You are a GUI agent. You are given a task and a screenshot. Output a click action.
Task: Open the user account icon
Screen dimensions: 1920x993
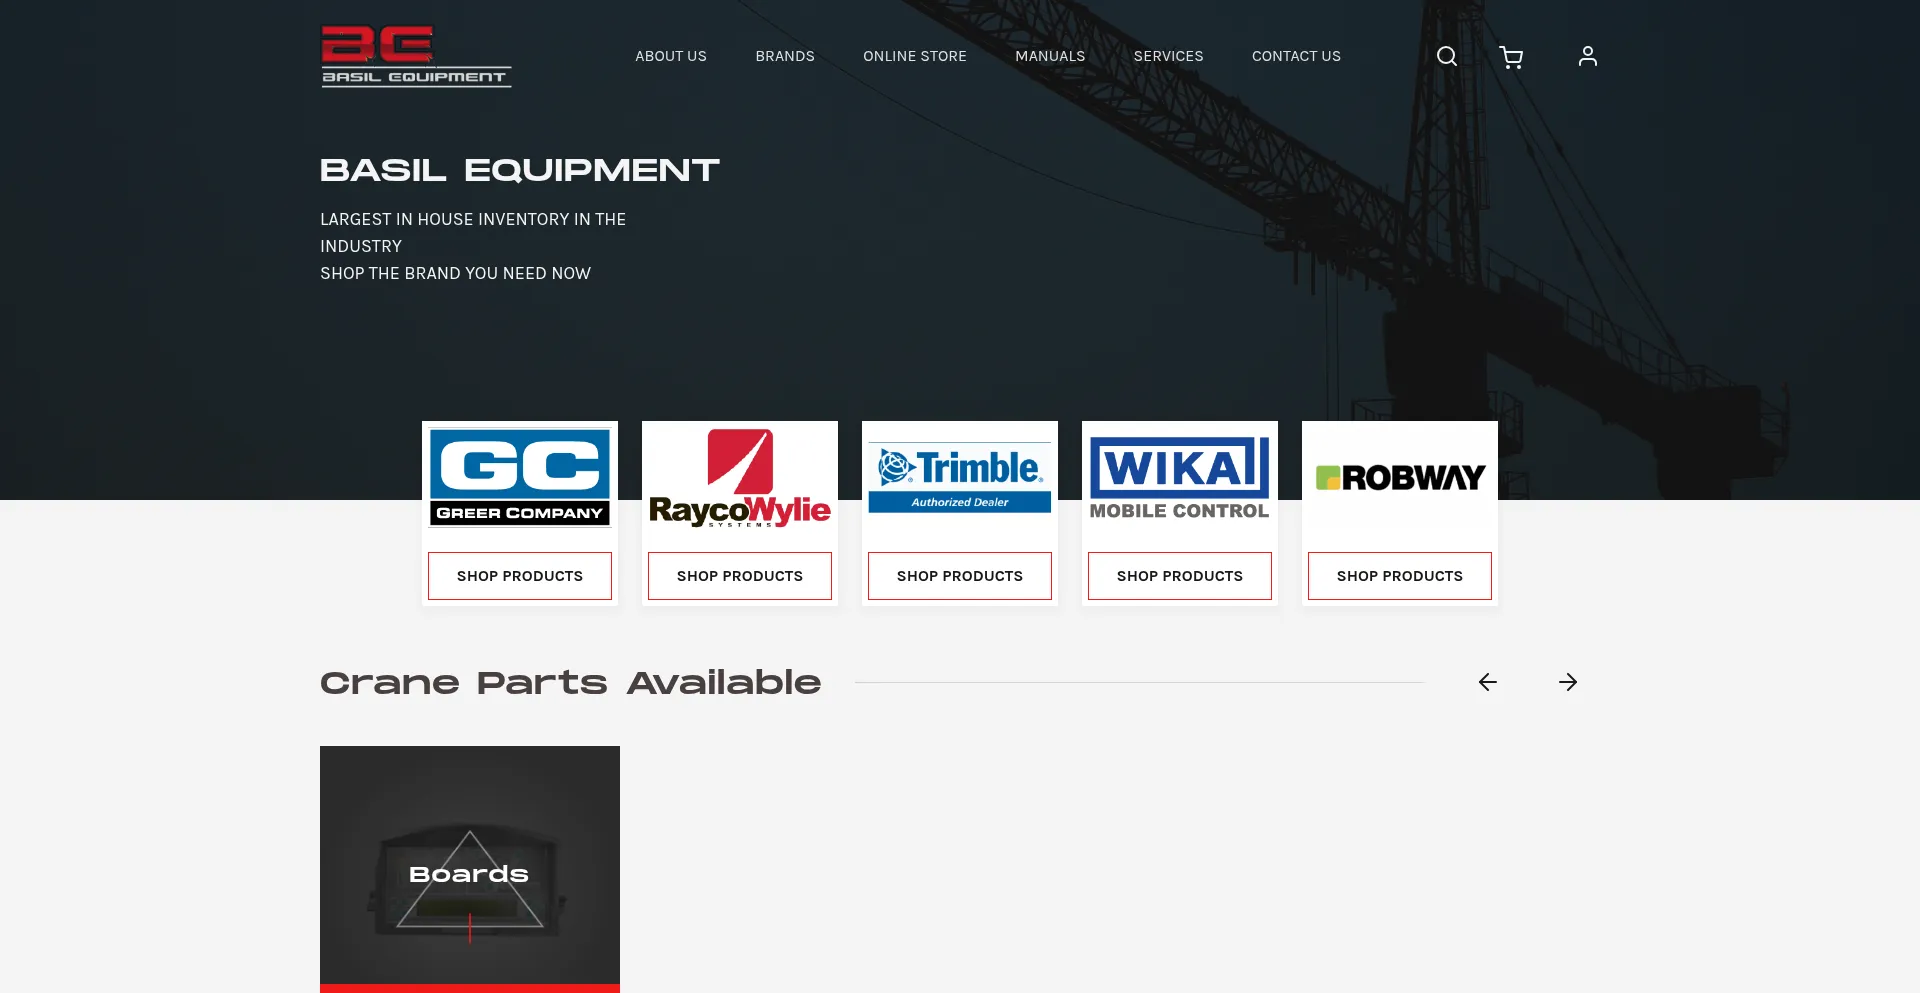pyautogui.click(x=1587, y=56)
